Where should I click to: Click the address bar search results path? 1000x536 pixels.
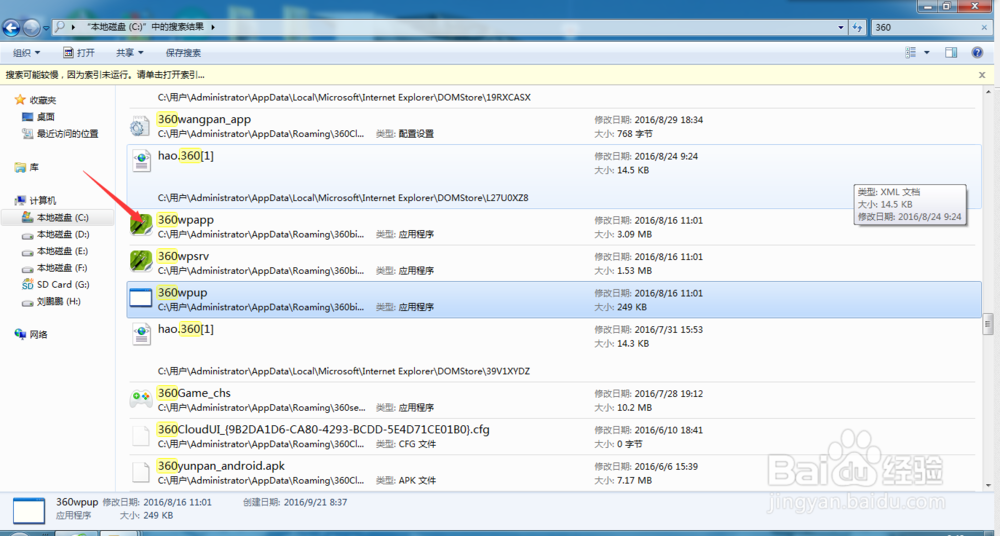point(146,27)
